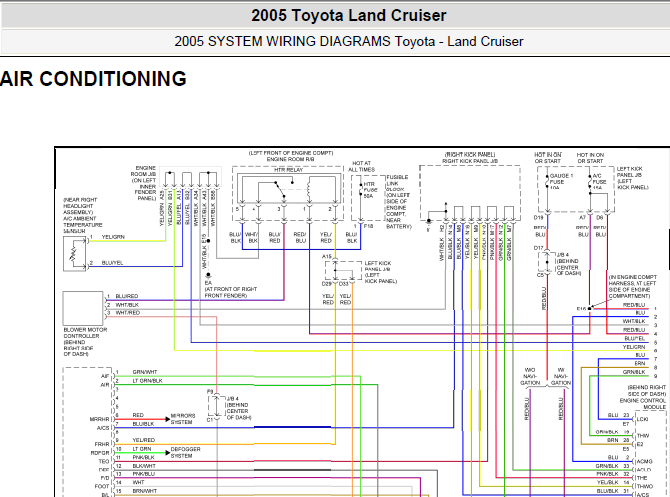Select "(AT FRONT OF RIGHT FRONT FENDER)" ground note
The width and height of the screenshot is (670, 497).
(x=231, y=292)
